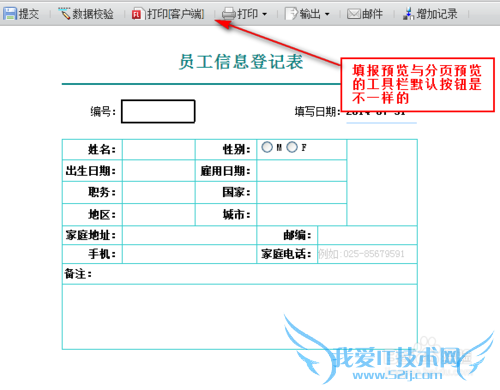
Task: Click the 国家: label text
Action: [237, 192]
